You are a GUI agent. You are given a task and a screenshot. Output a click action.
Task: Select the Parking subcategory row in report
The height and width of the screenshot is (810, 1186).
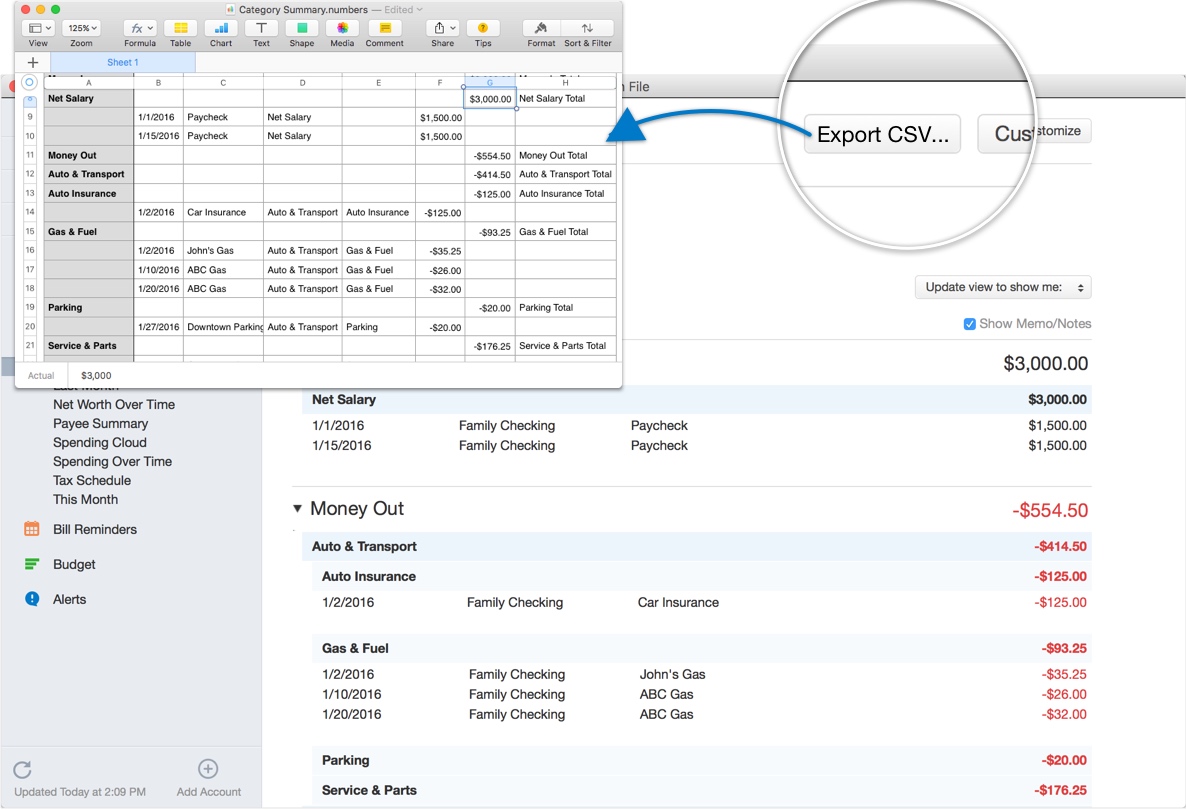point(701,760)
